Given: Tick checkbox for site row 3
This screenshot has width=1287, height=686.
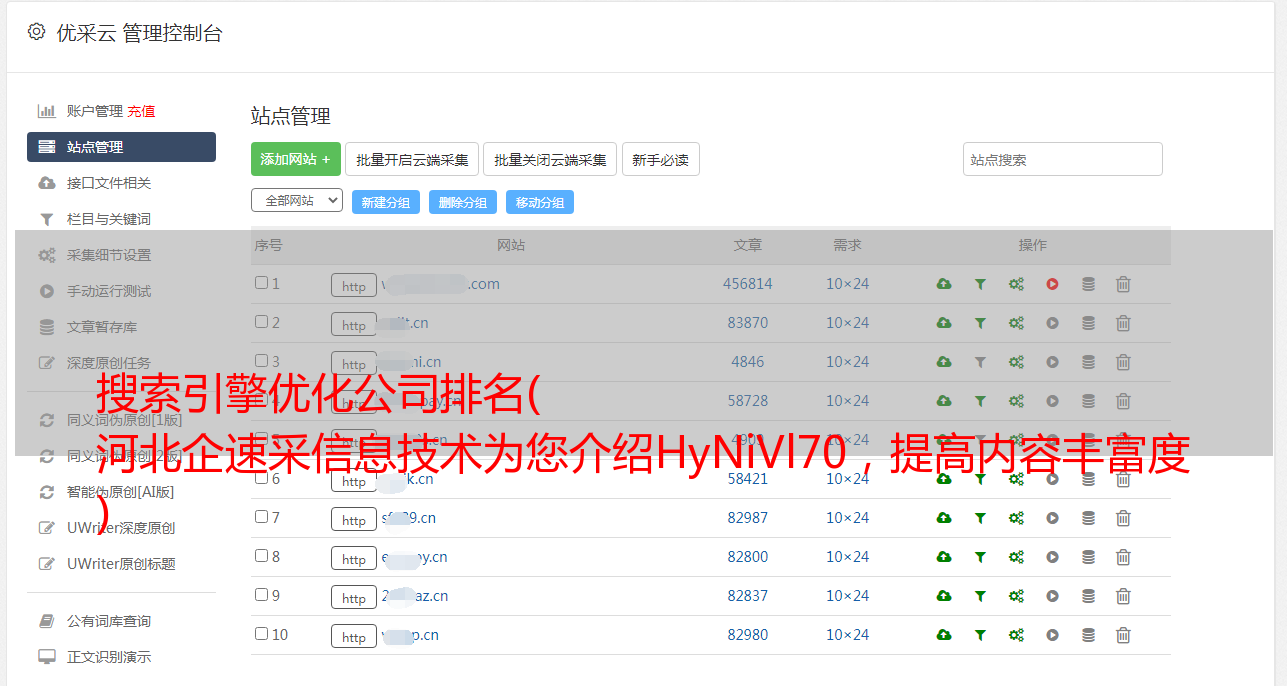Looking at the screenshot, I should 261,361.
